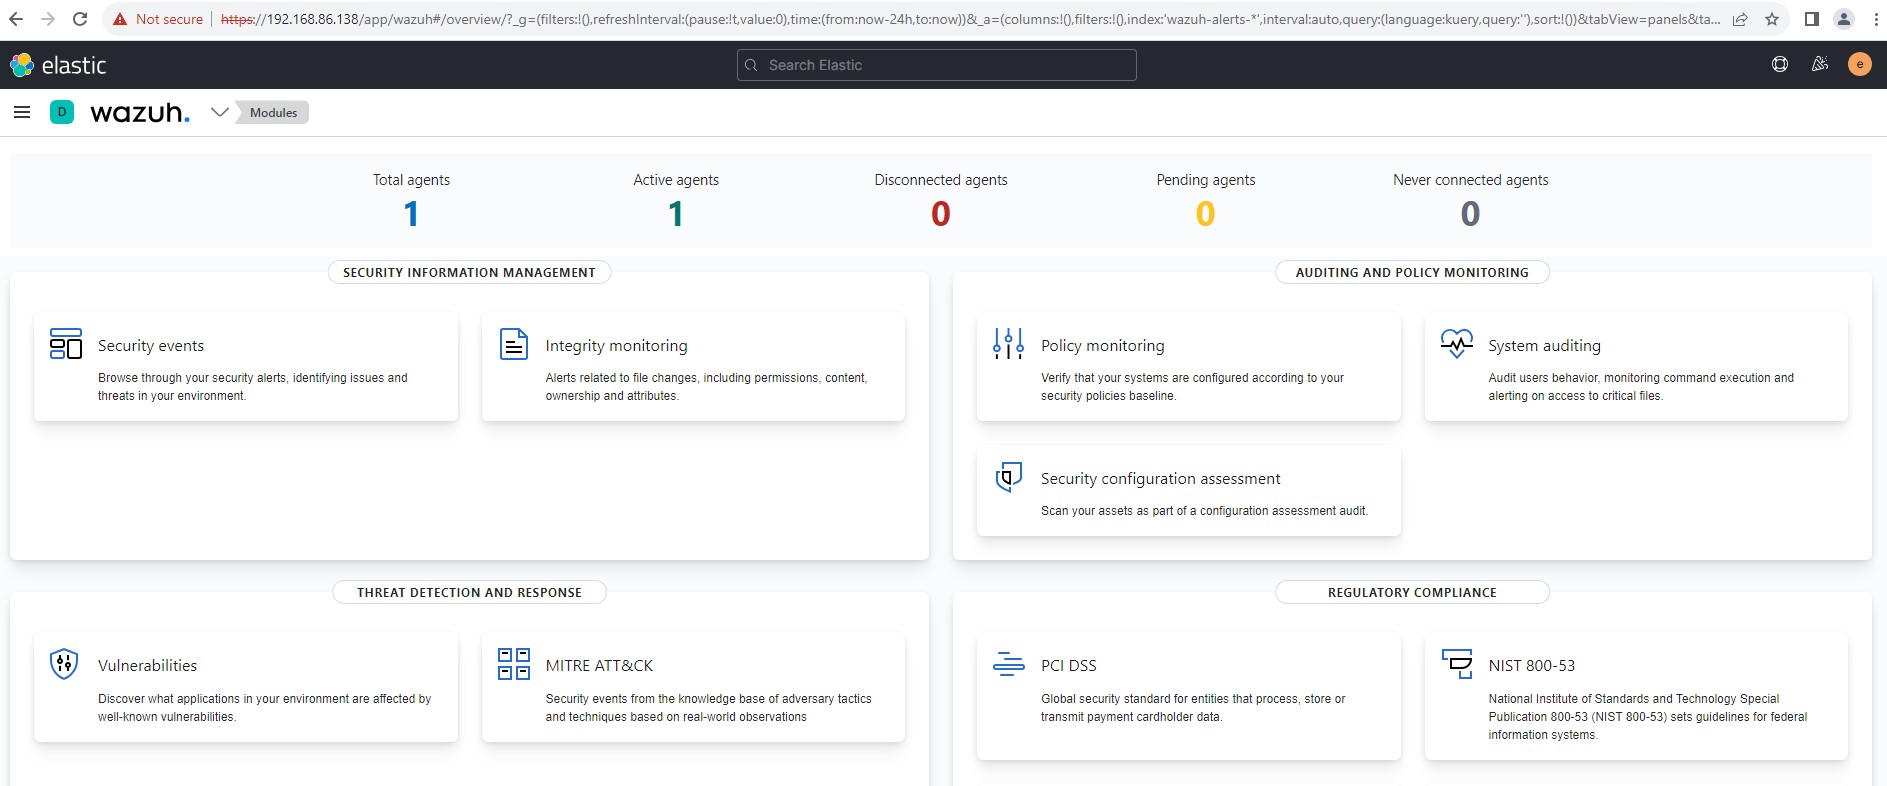Screen dimensions: 1887x786
Task: Expand the wazuh menu chevron
Action: click(220, 112)
